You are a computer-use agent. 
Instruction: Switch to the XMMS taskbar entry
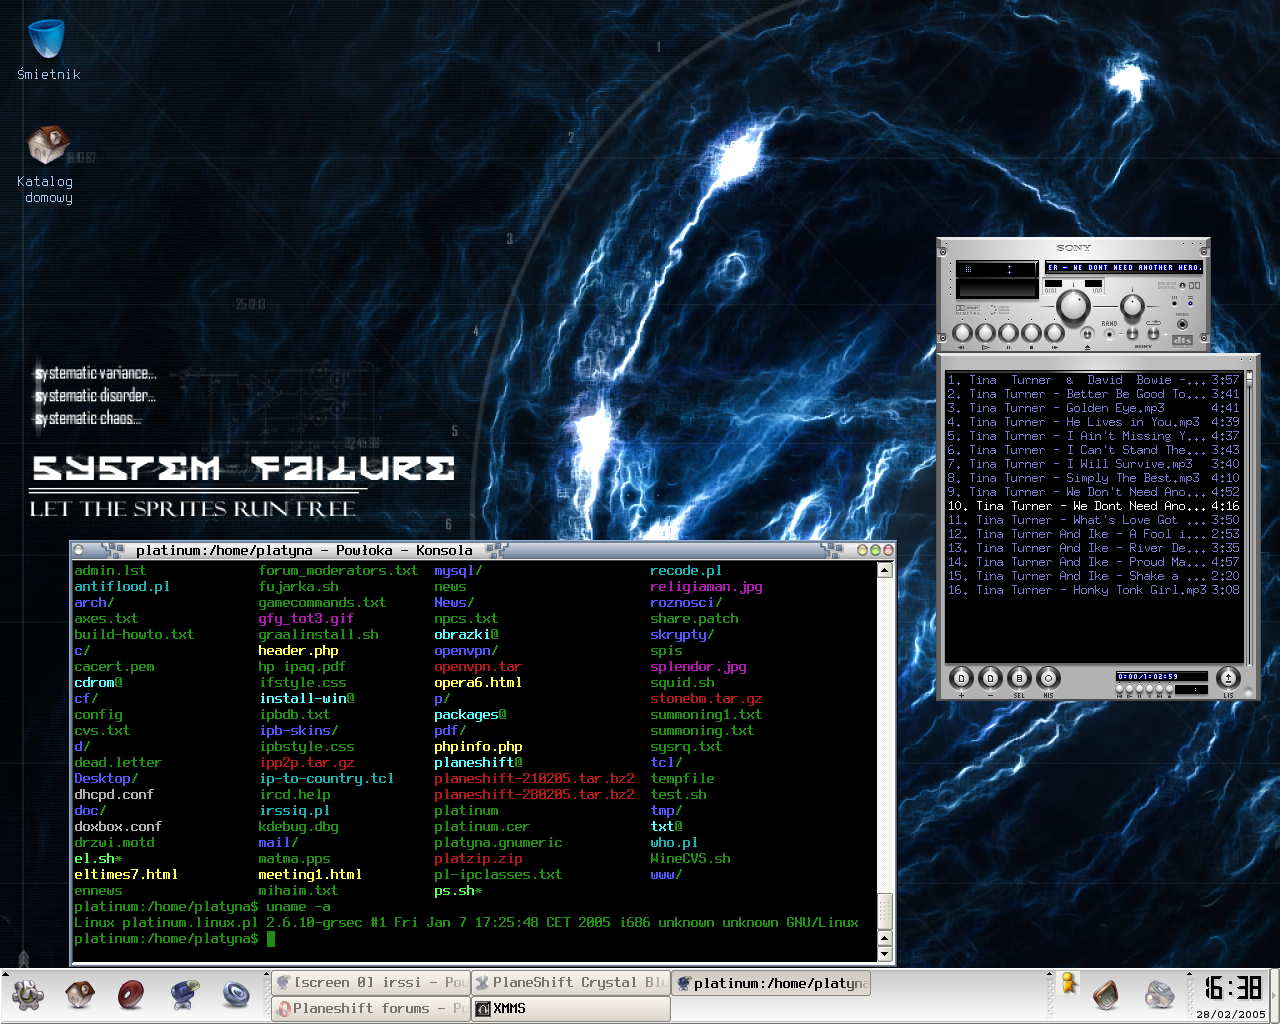click(570, 1008)
